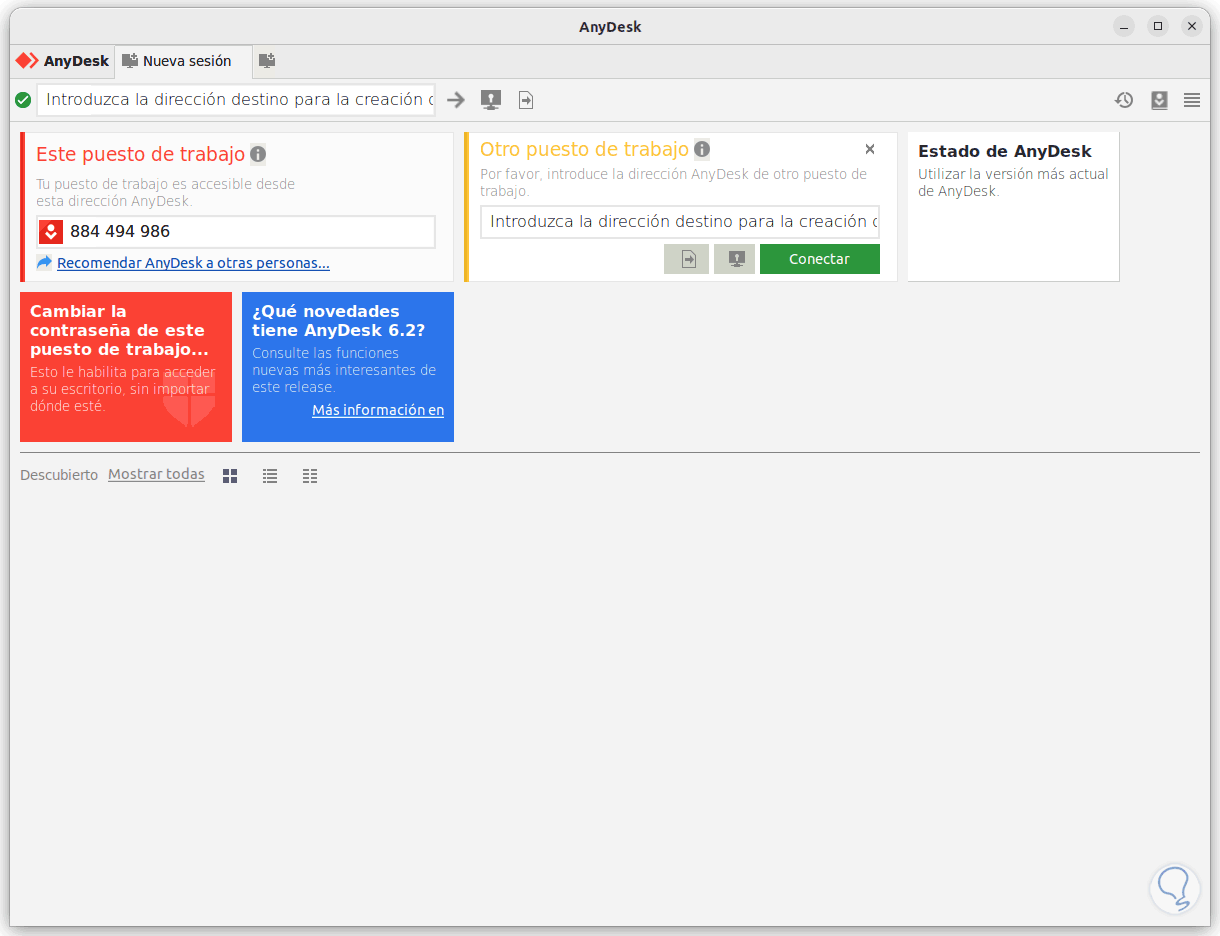Click the connect arrow in the toolbar
This screenshot has width=1220, height=936.
click(456, 100)
